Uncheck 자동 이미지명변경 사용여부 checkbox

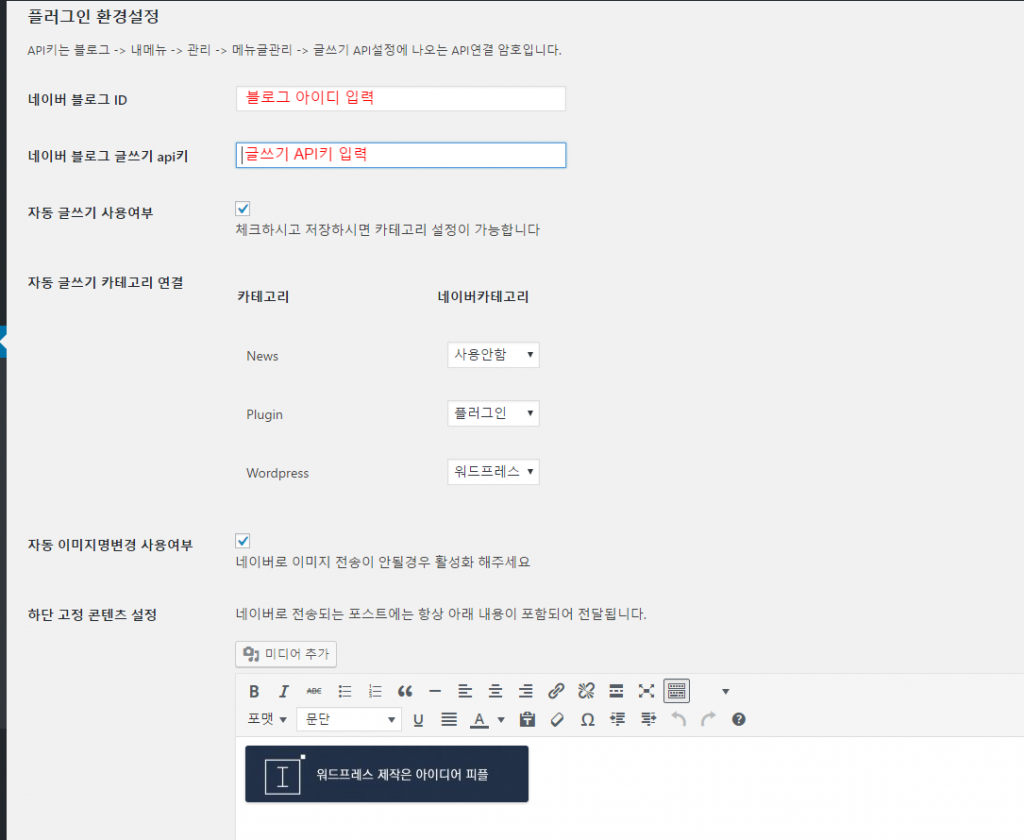point(242,541)
